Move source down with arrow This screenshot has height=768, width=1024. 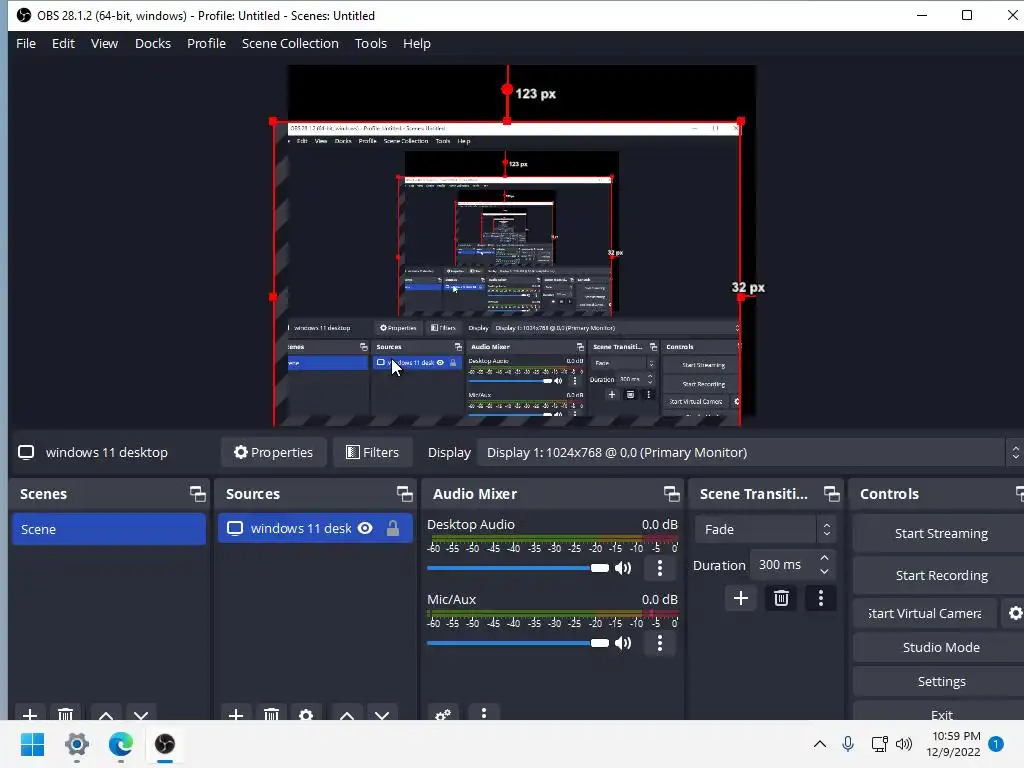(x=382, y=714)
